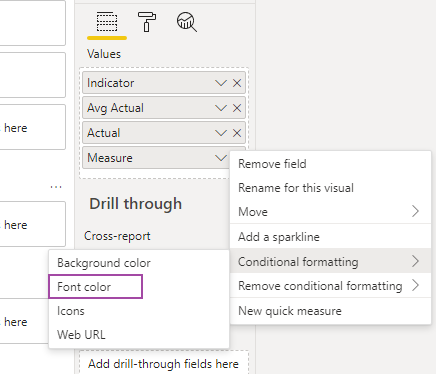Select Icons formatting option

click(x=139, y=311)
